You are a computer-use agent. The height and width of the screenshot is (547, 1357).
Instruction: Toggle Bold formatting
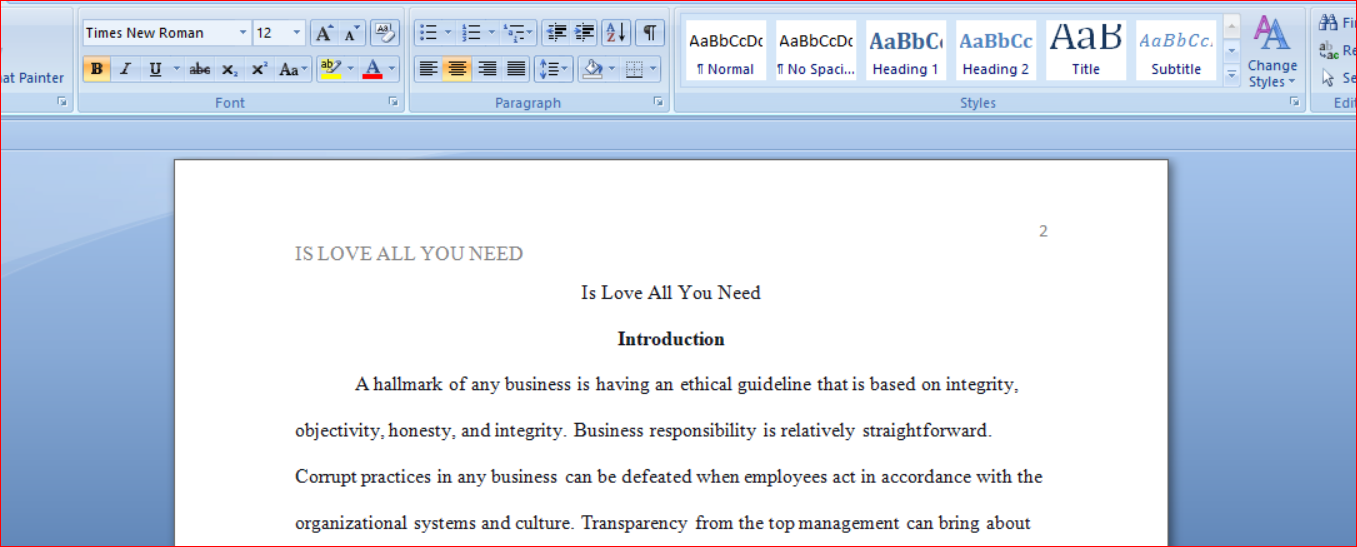tap(96, 69)
